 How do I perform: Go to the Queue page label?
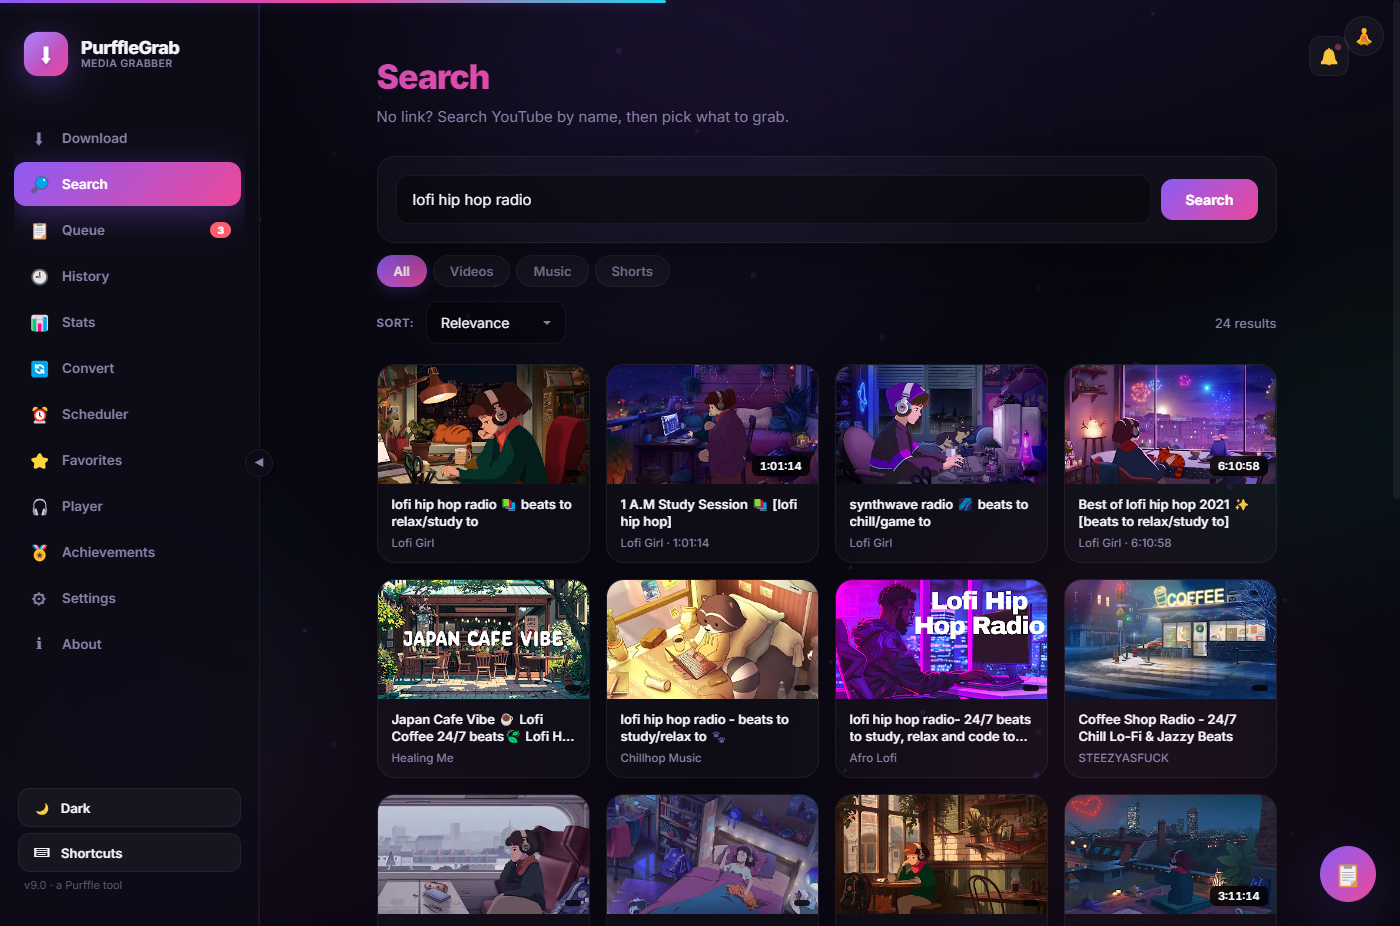click(83, 230)
